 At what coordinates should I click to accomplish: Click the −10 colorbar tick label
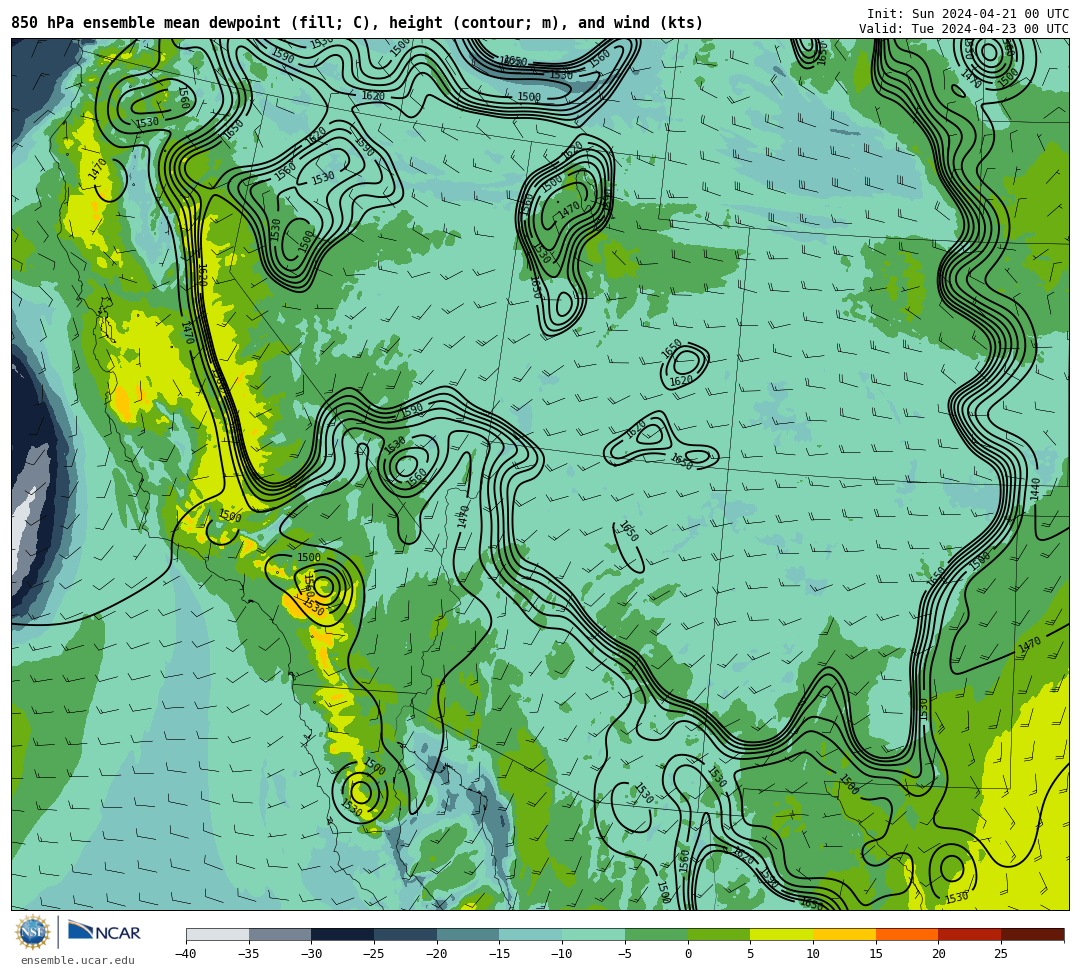[562, 954]
